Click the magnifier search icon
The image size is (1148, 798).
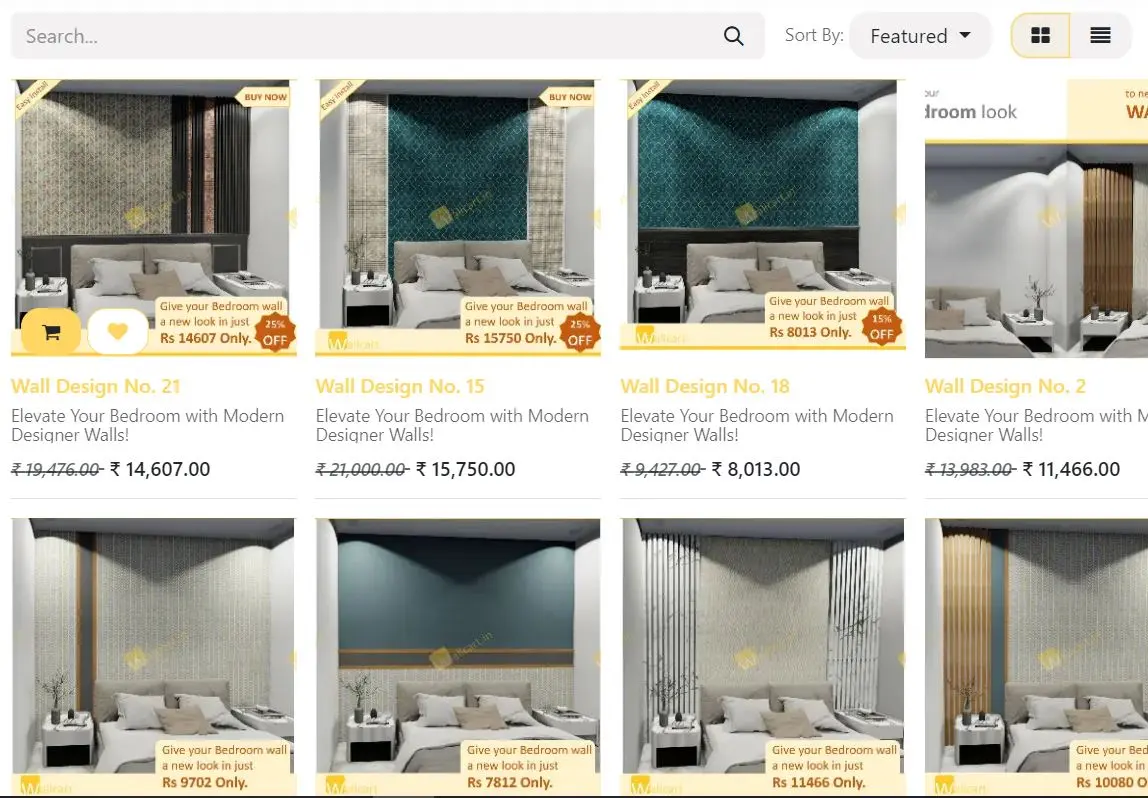tap(733, 36)
